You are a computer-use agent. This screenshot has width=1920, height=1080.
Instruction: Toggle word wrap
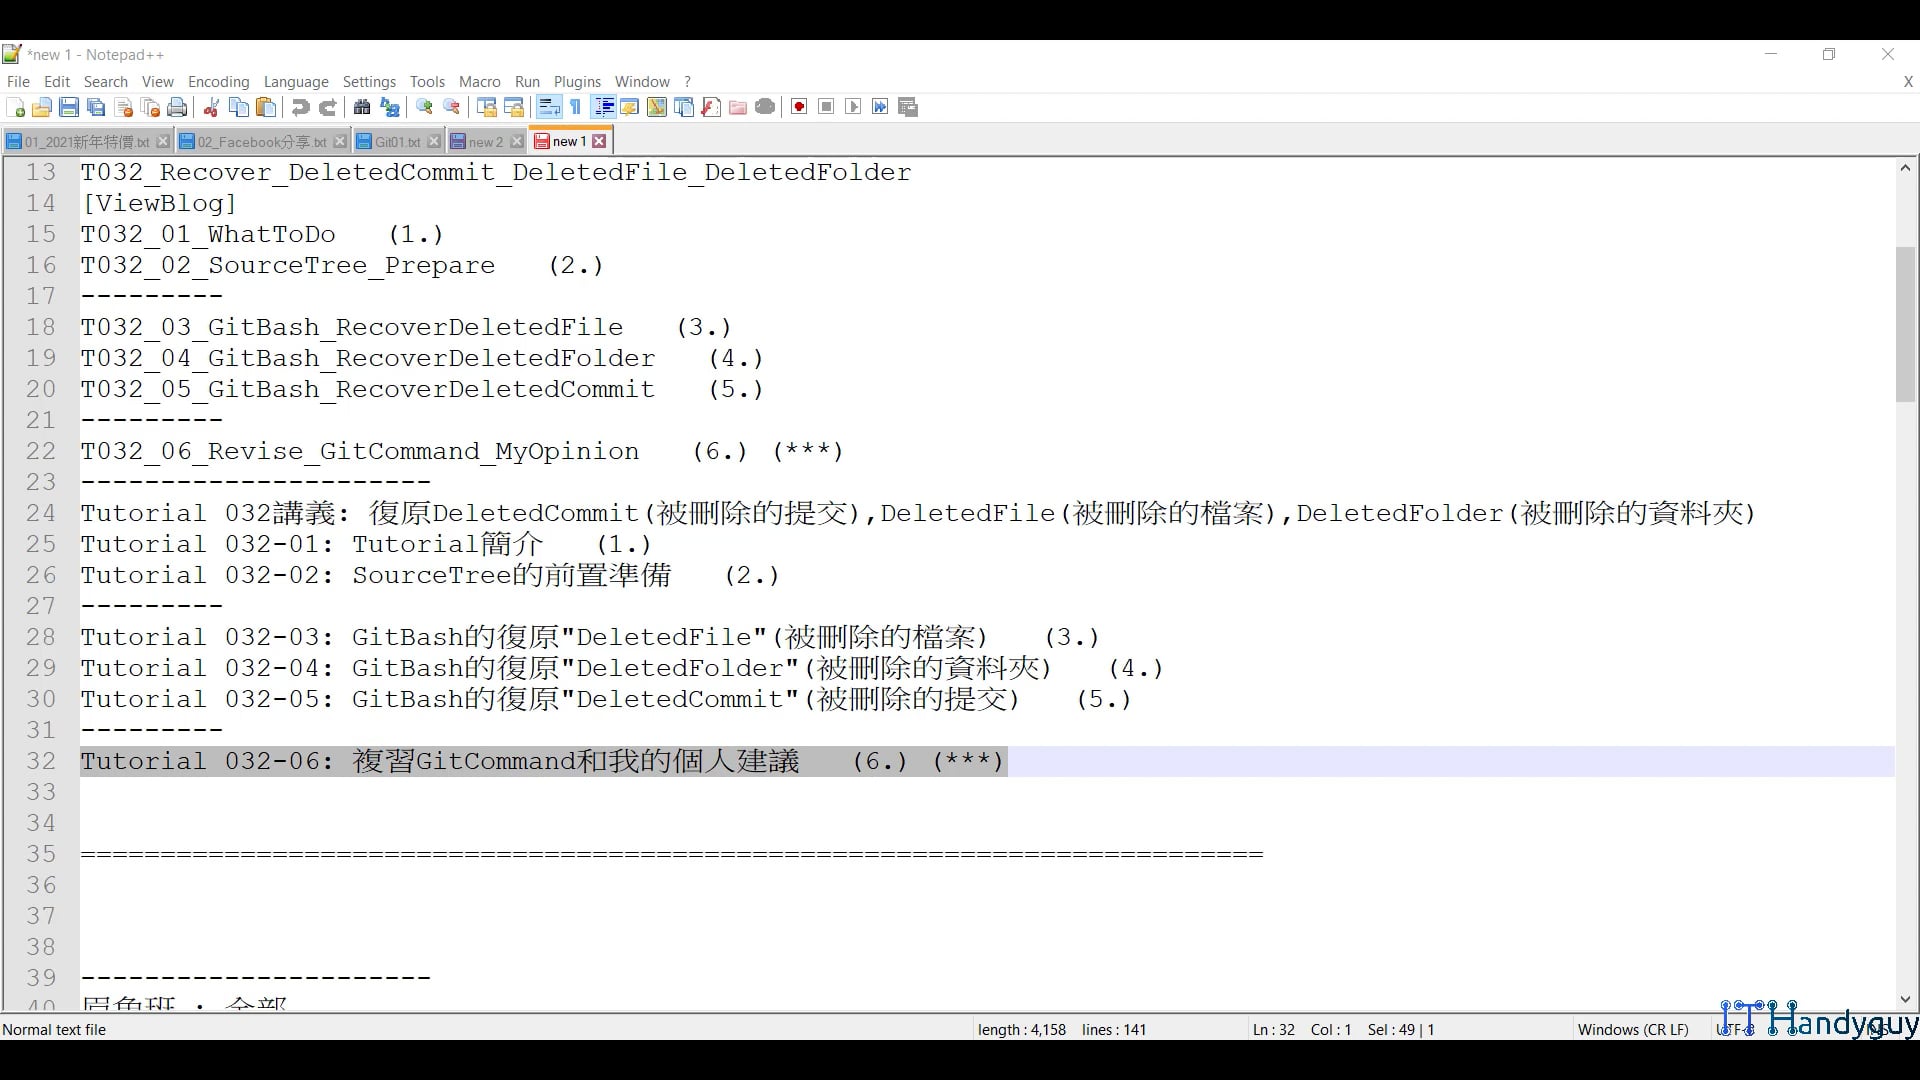549,107
